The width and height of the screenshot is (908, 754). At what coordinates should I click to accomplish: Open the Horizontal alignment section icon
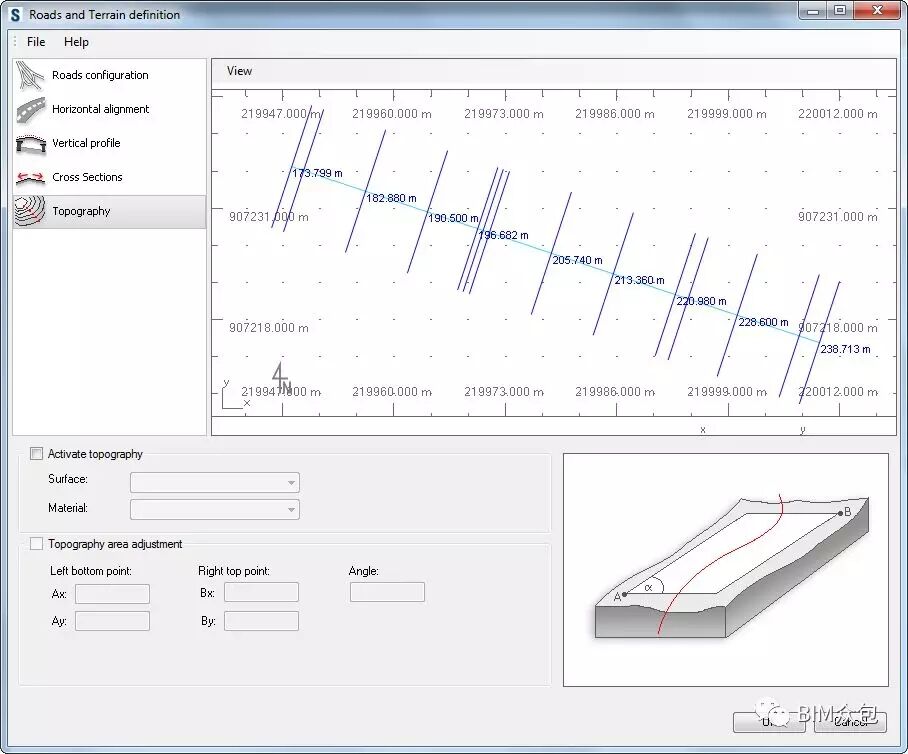[31, 109]
